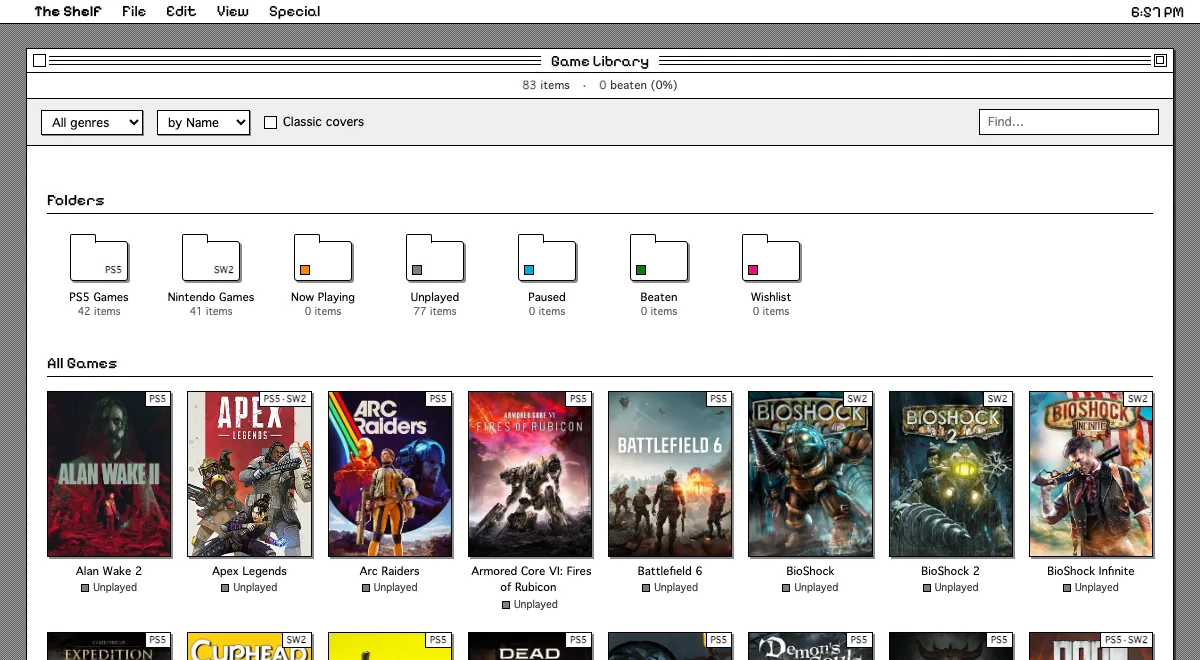This screenshot has width=1200, height=660.
Task: Click the Alan Wake 2 title text
Action: pyautogui.click(x=109, y=571)
